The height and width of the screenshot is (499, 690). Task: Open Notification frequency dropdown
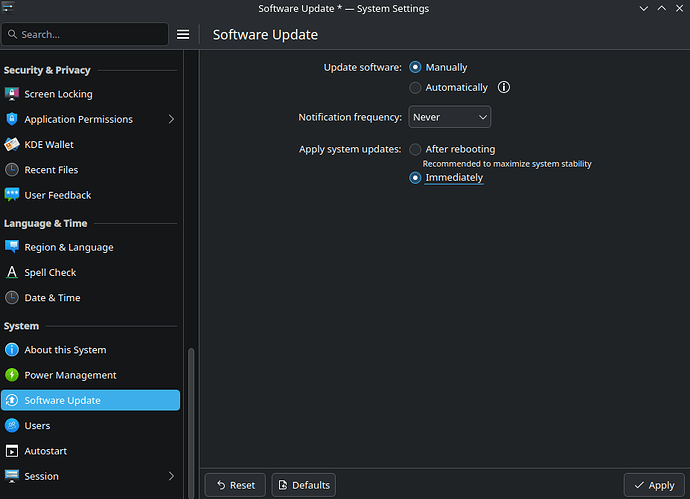point(449,117)
